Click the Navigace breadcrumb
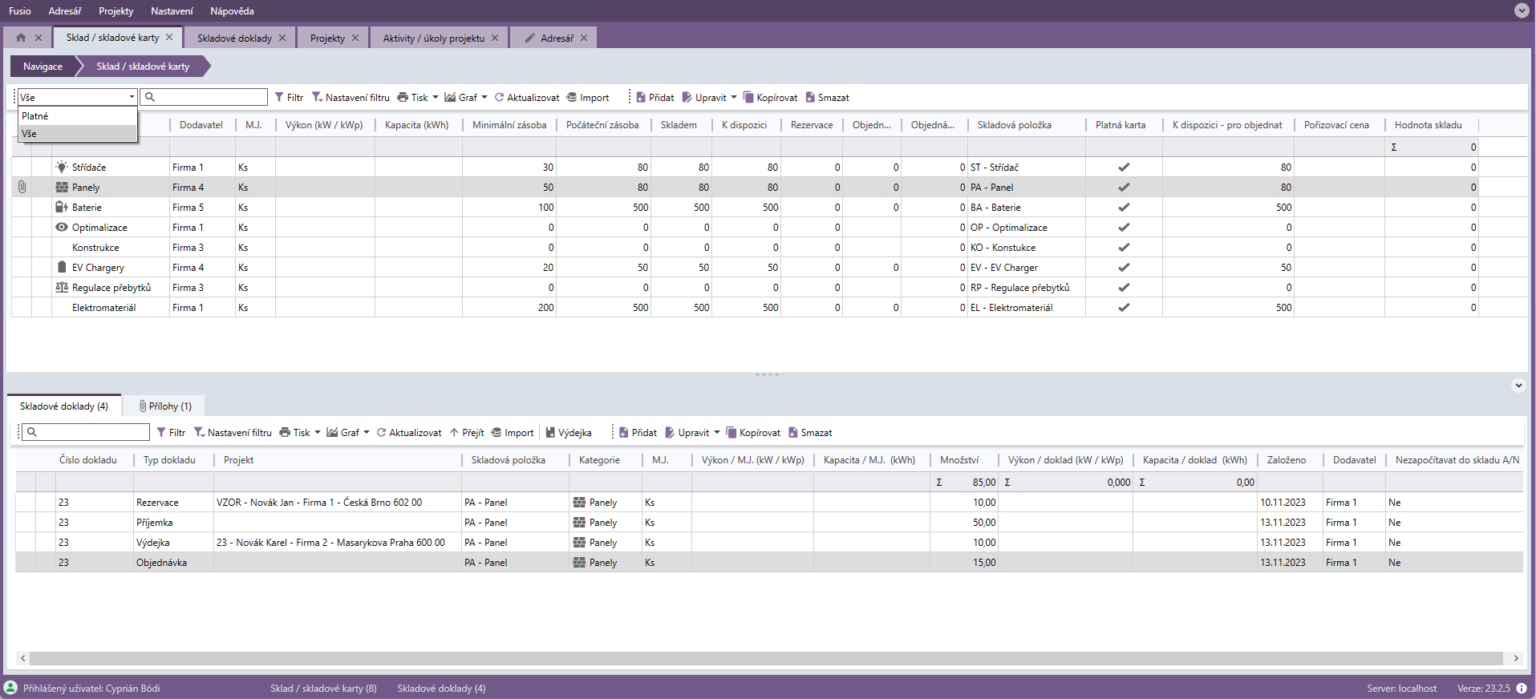The image size is (1536, 699). click(x=43, y=66)
